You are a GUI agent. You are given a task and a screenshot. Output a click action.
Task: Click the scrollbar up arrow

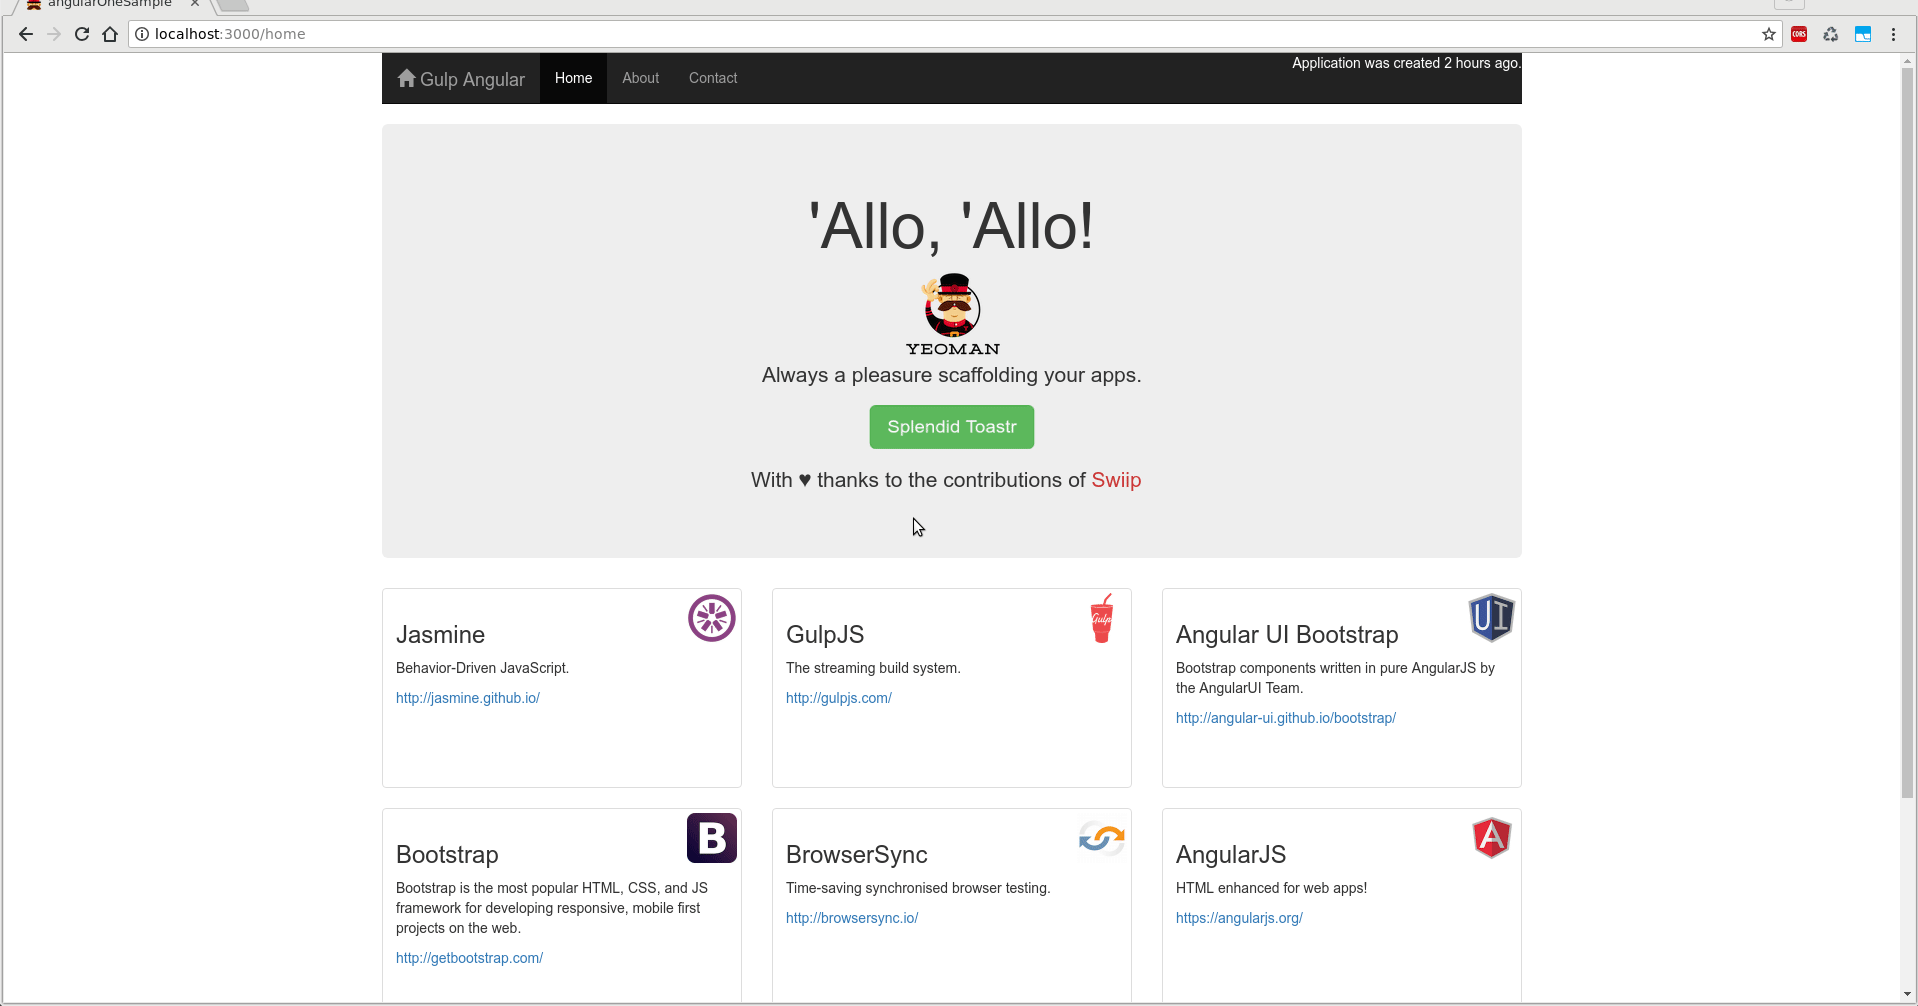pyautogui.click(x=1908, y=60)
